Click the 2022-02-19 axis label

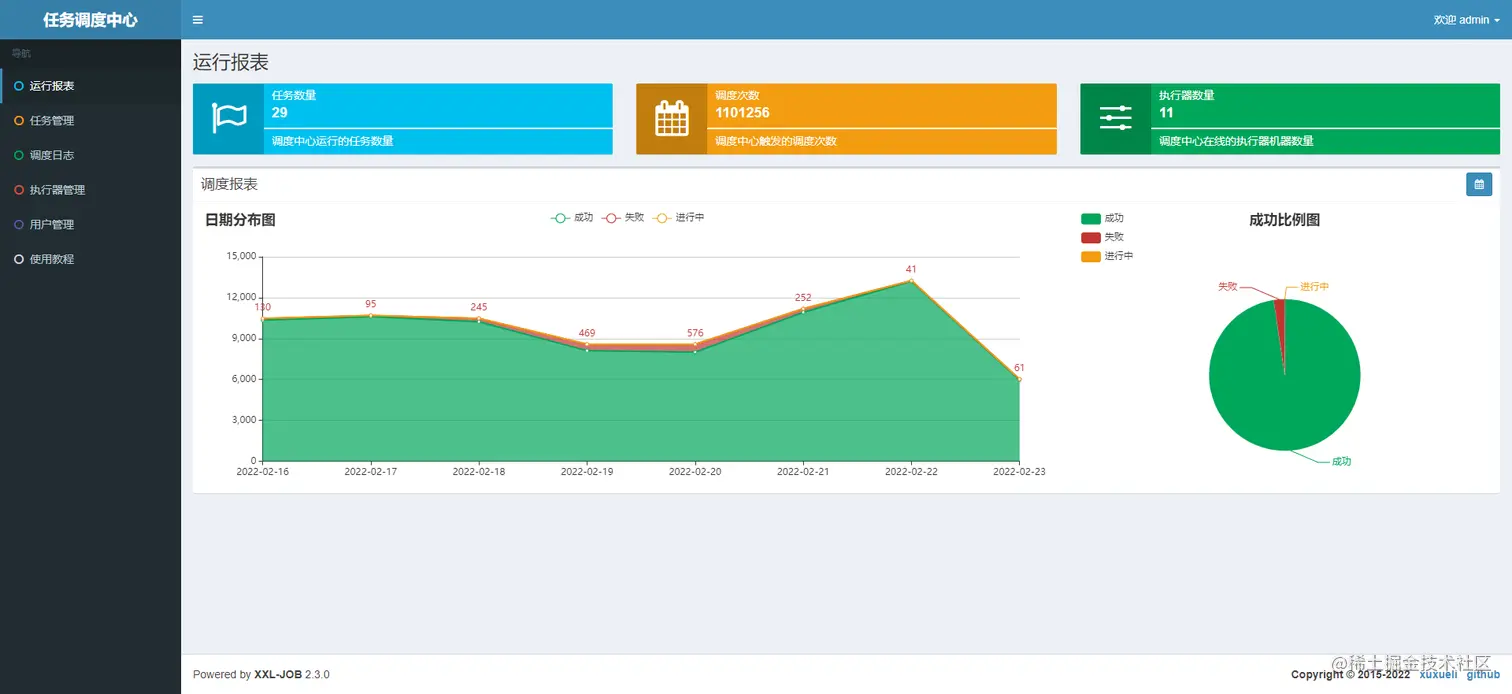click(x=587, y=471)
